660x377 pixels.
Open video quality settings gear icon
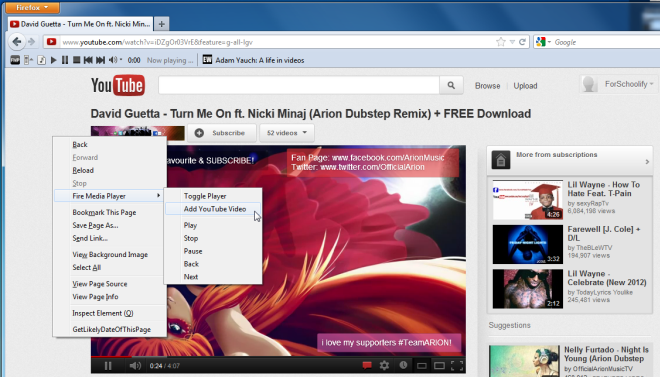pos(384,366)
